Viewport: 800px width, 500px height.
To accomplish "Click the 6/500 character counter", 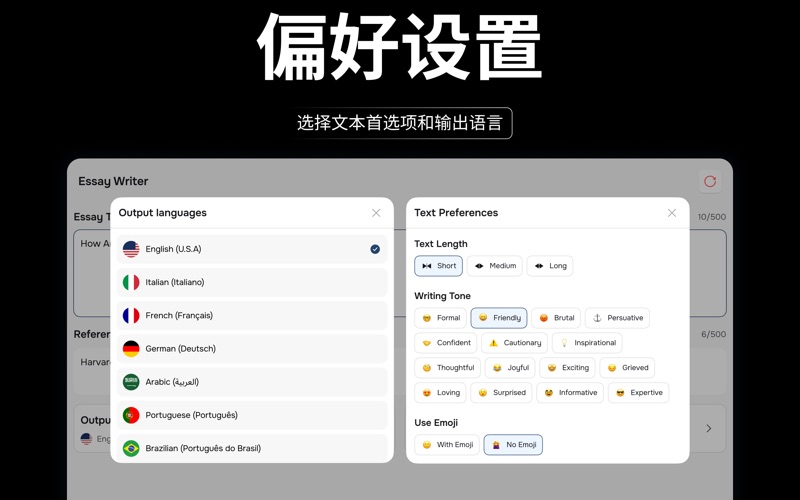I will click(713, 334).
